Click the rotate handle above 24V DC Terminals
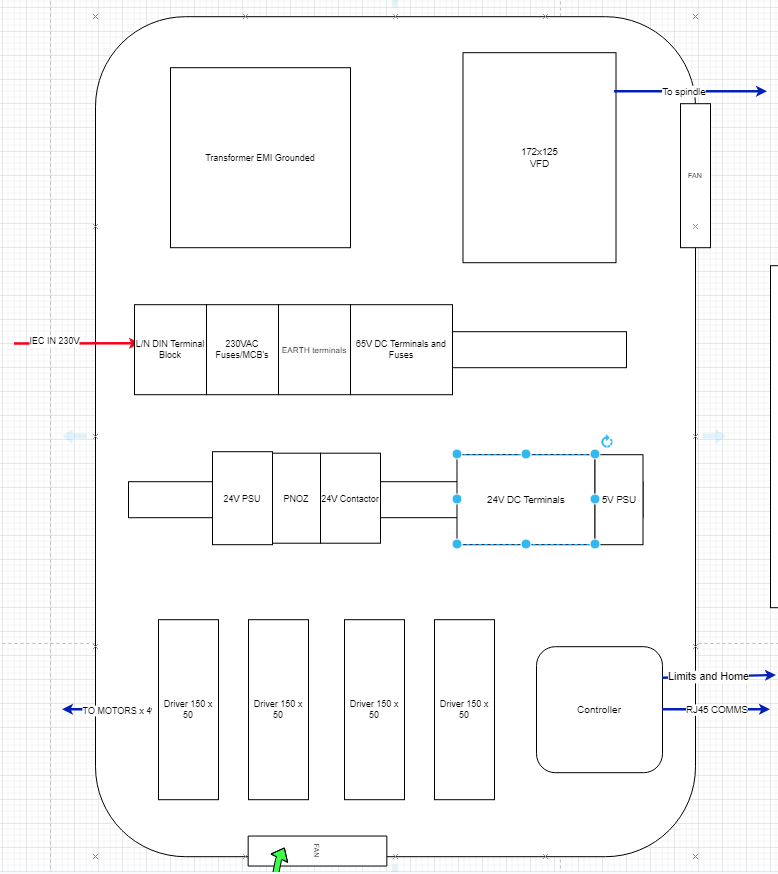 click(607, 441)
